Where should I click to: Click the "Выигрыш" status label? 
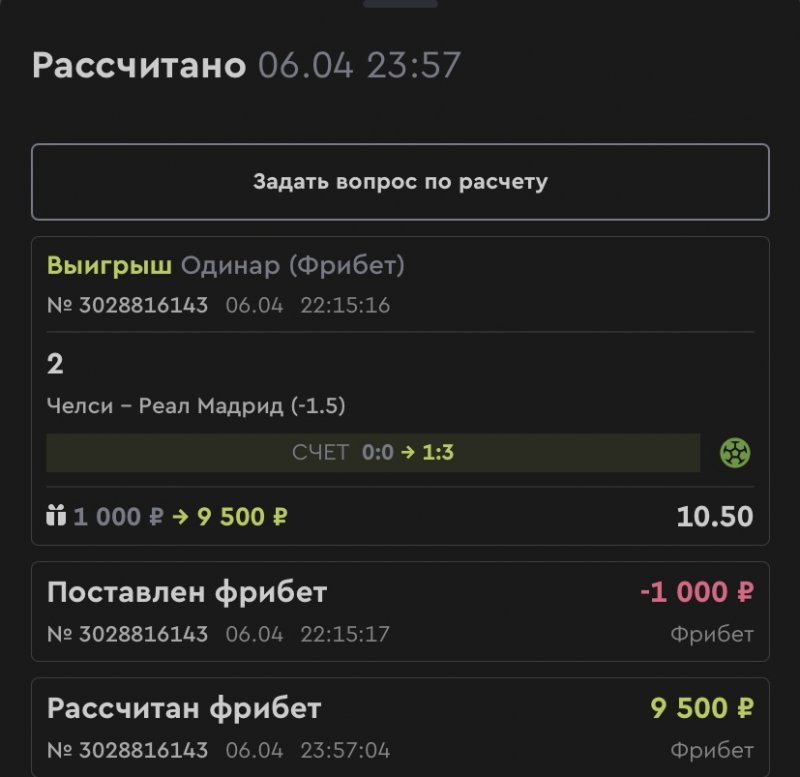tap(110, 266)
